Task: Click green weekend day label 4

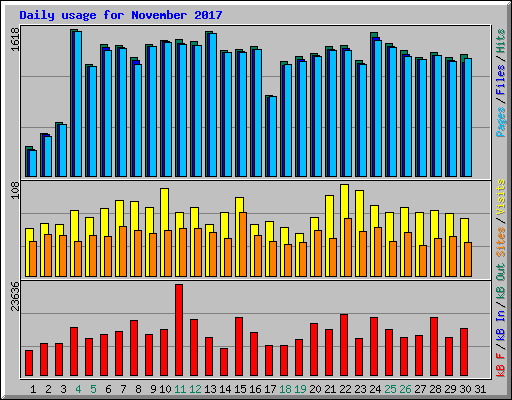Action: [78, 389]
